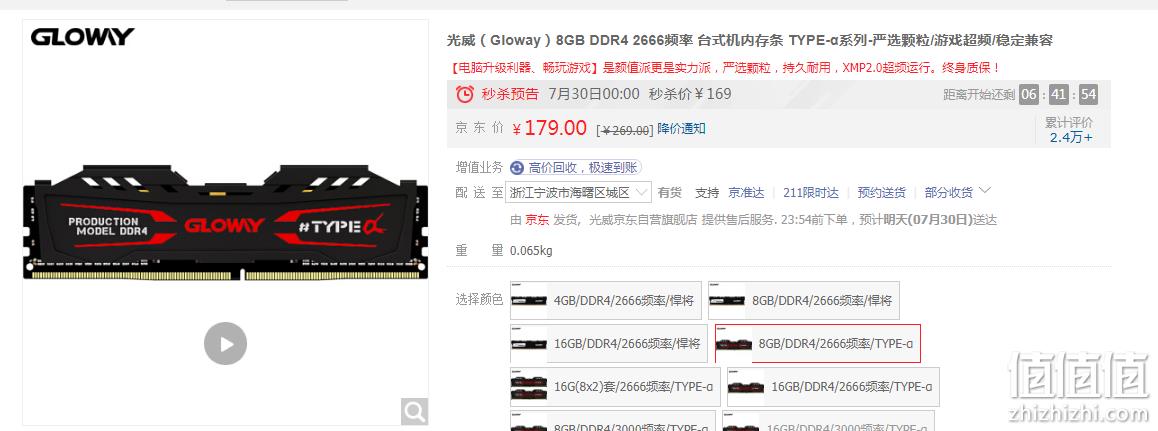Open the delivery address dropdown 浙江宁波市海曙区城区
Screen dimensions: 1158x431
[578, 193]
